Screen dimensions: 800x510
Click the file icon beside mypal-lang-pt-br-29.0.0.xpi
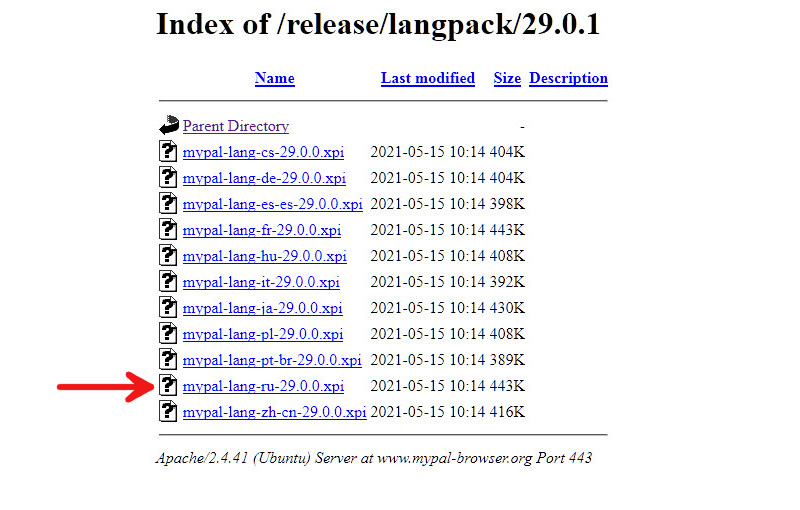click(168, 360)
